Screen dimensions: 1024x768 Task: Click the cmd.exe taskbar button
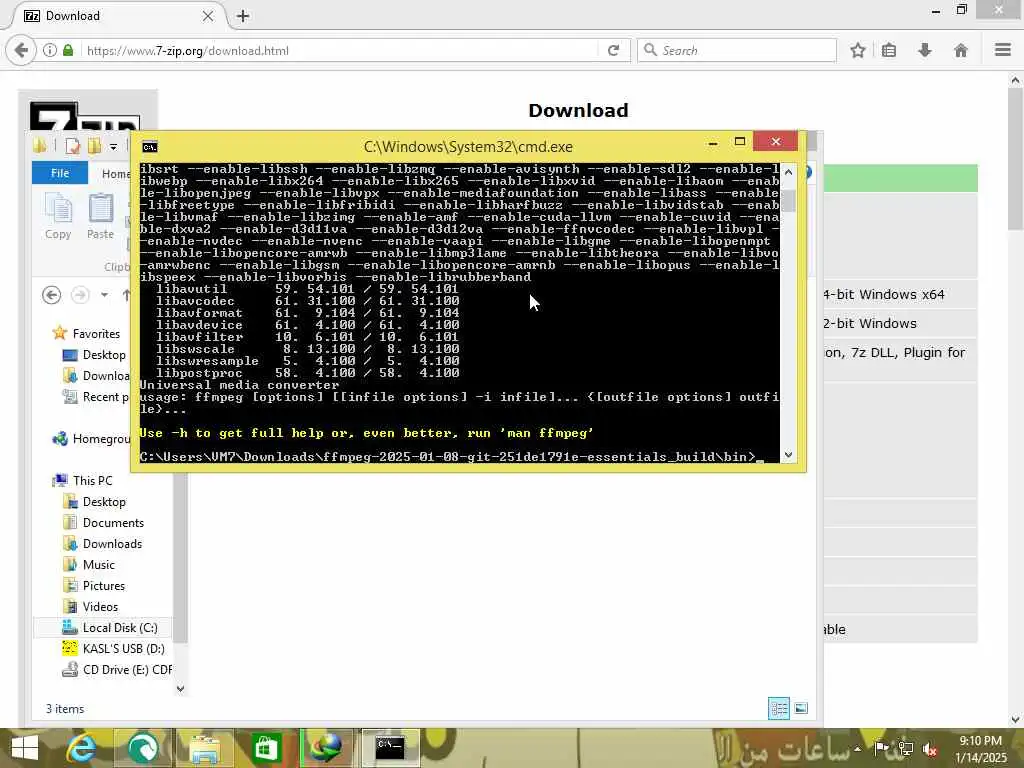[x=390, y=748]
